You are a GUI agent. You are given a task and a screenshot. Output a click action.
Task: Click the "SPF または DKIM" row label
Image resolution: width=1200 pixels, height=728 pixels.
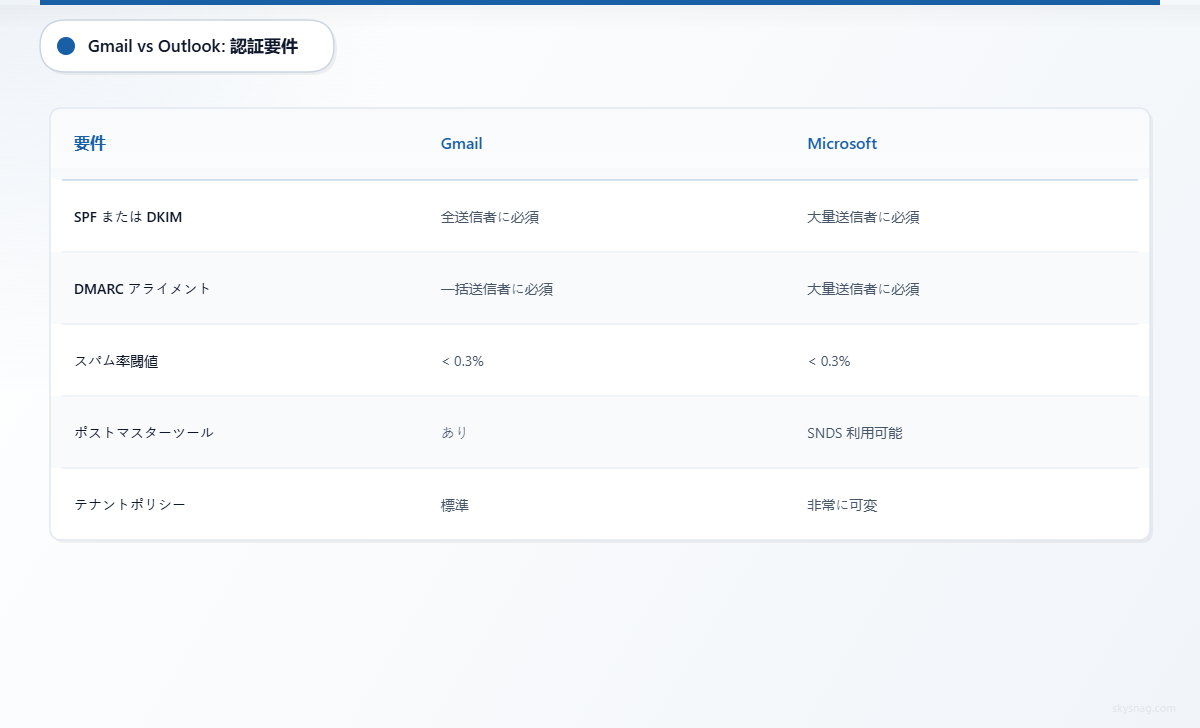pos(128,217)
